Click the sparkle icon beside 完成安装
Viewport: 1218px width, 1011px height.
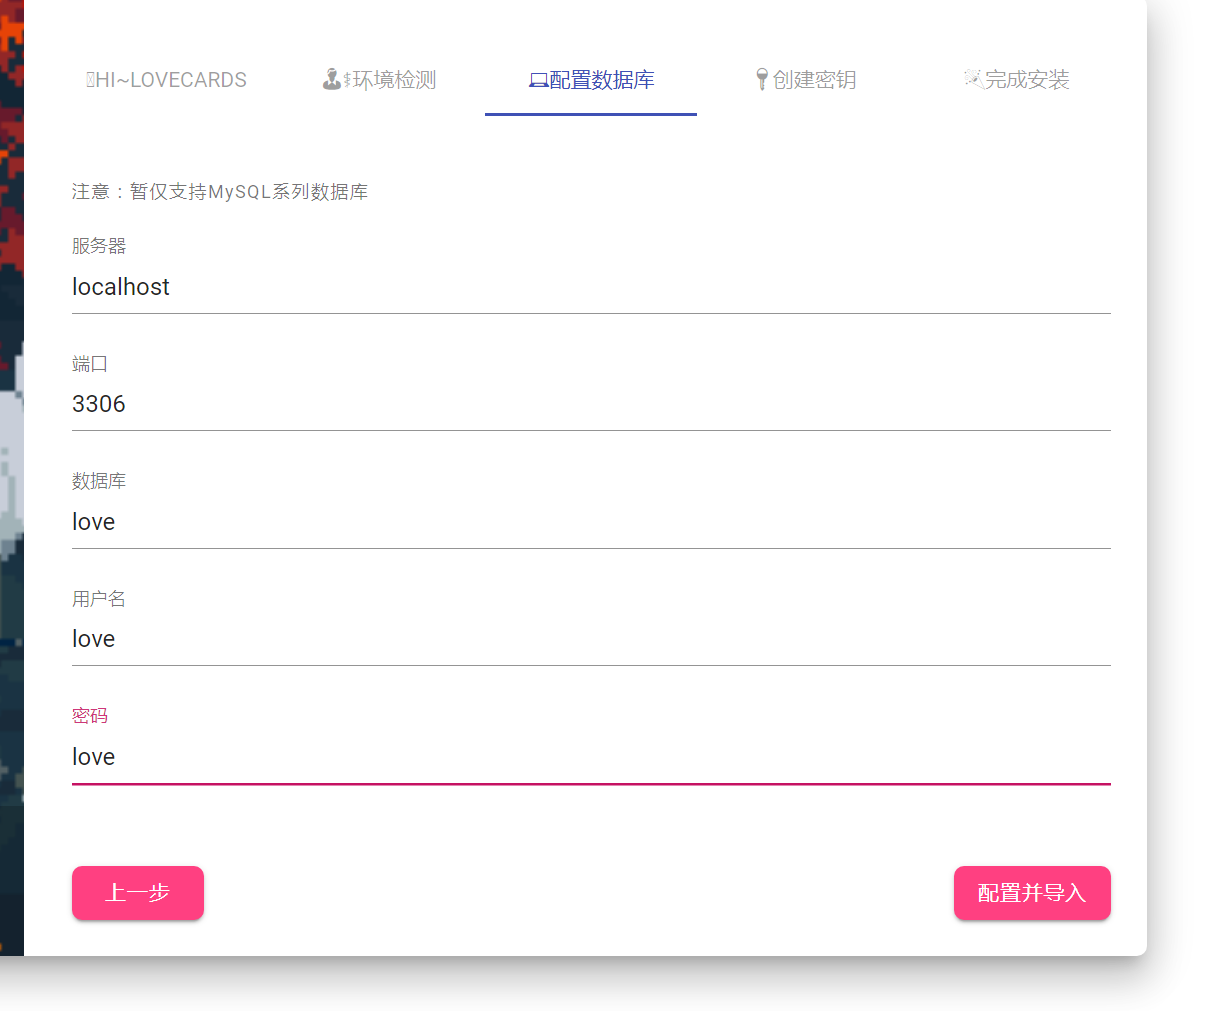tap(973, 78)
